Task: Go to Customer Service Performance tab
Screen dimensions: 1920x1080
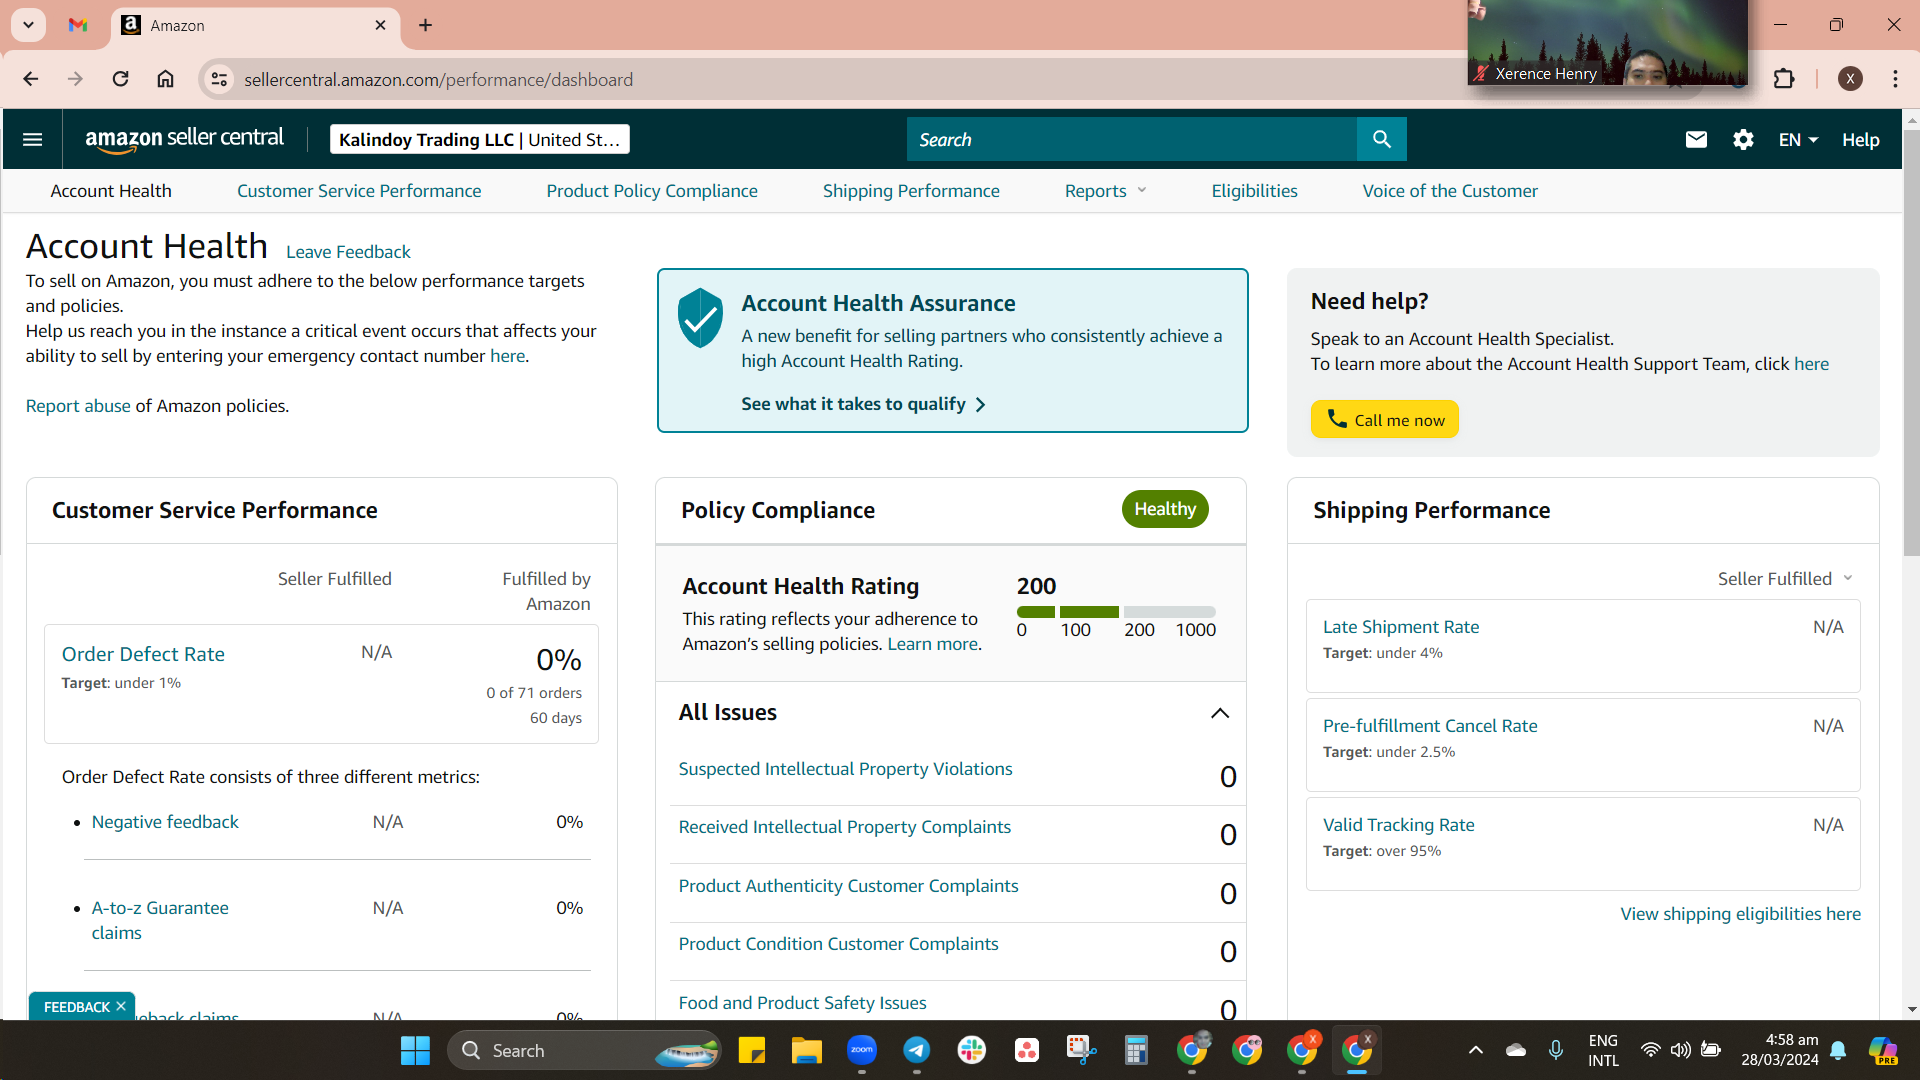Action: tap(359, 191)
